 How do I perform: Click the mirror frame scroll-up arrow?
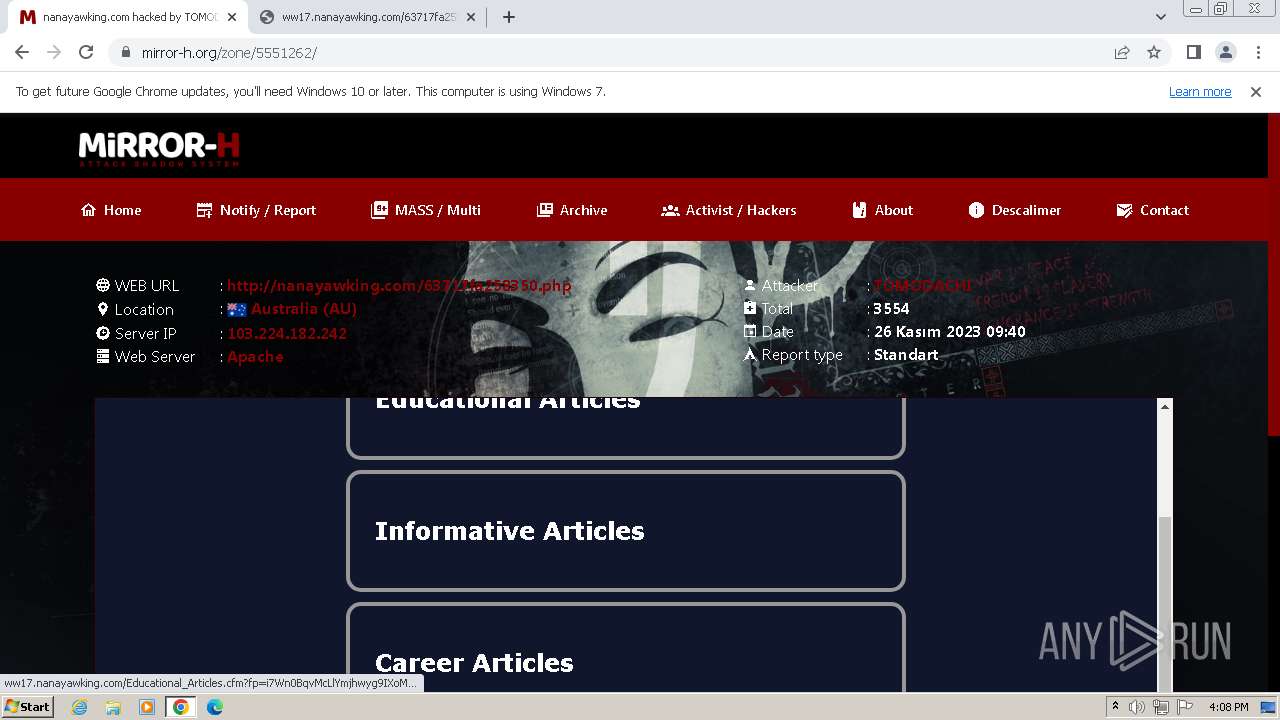(x=1164, y=406)
